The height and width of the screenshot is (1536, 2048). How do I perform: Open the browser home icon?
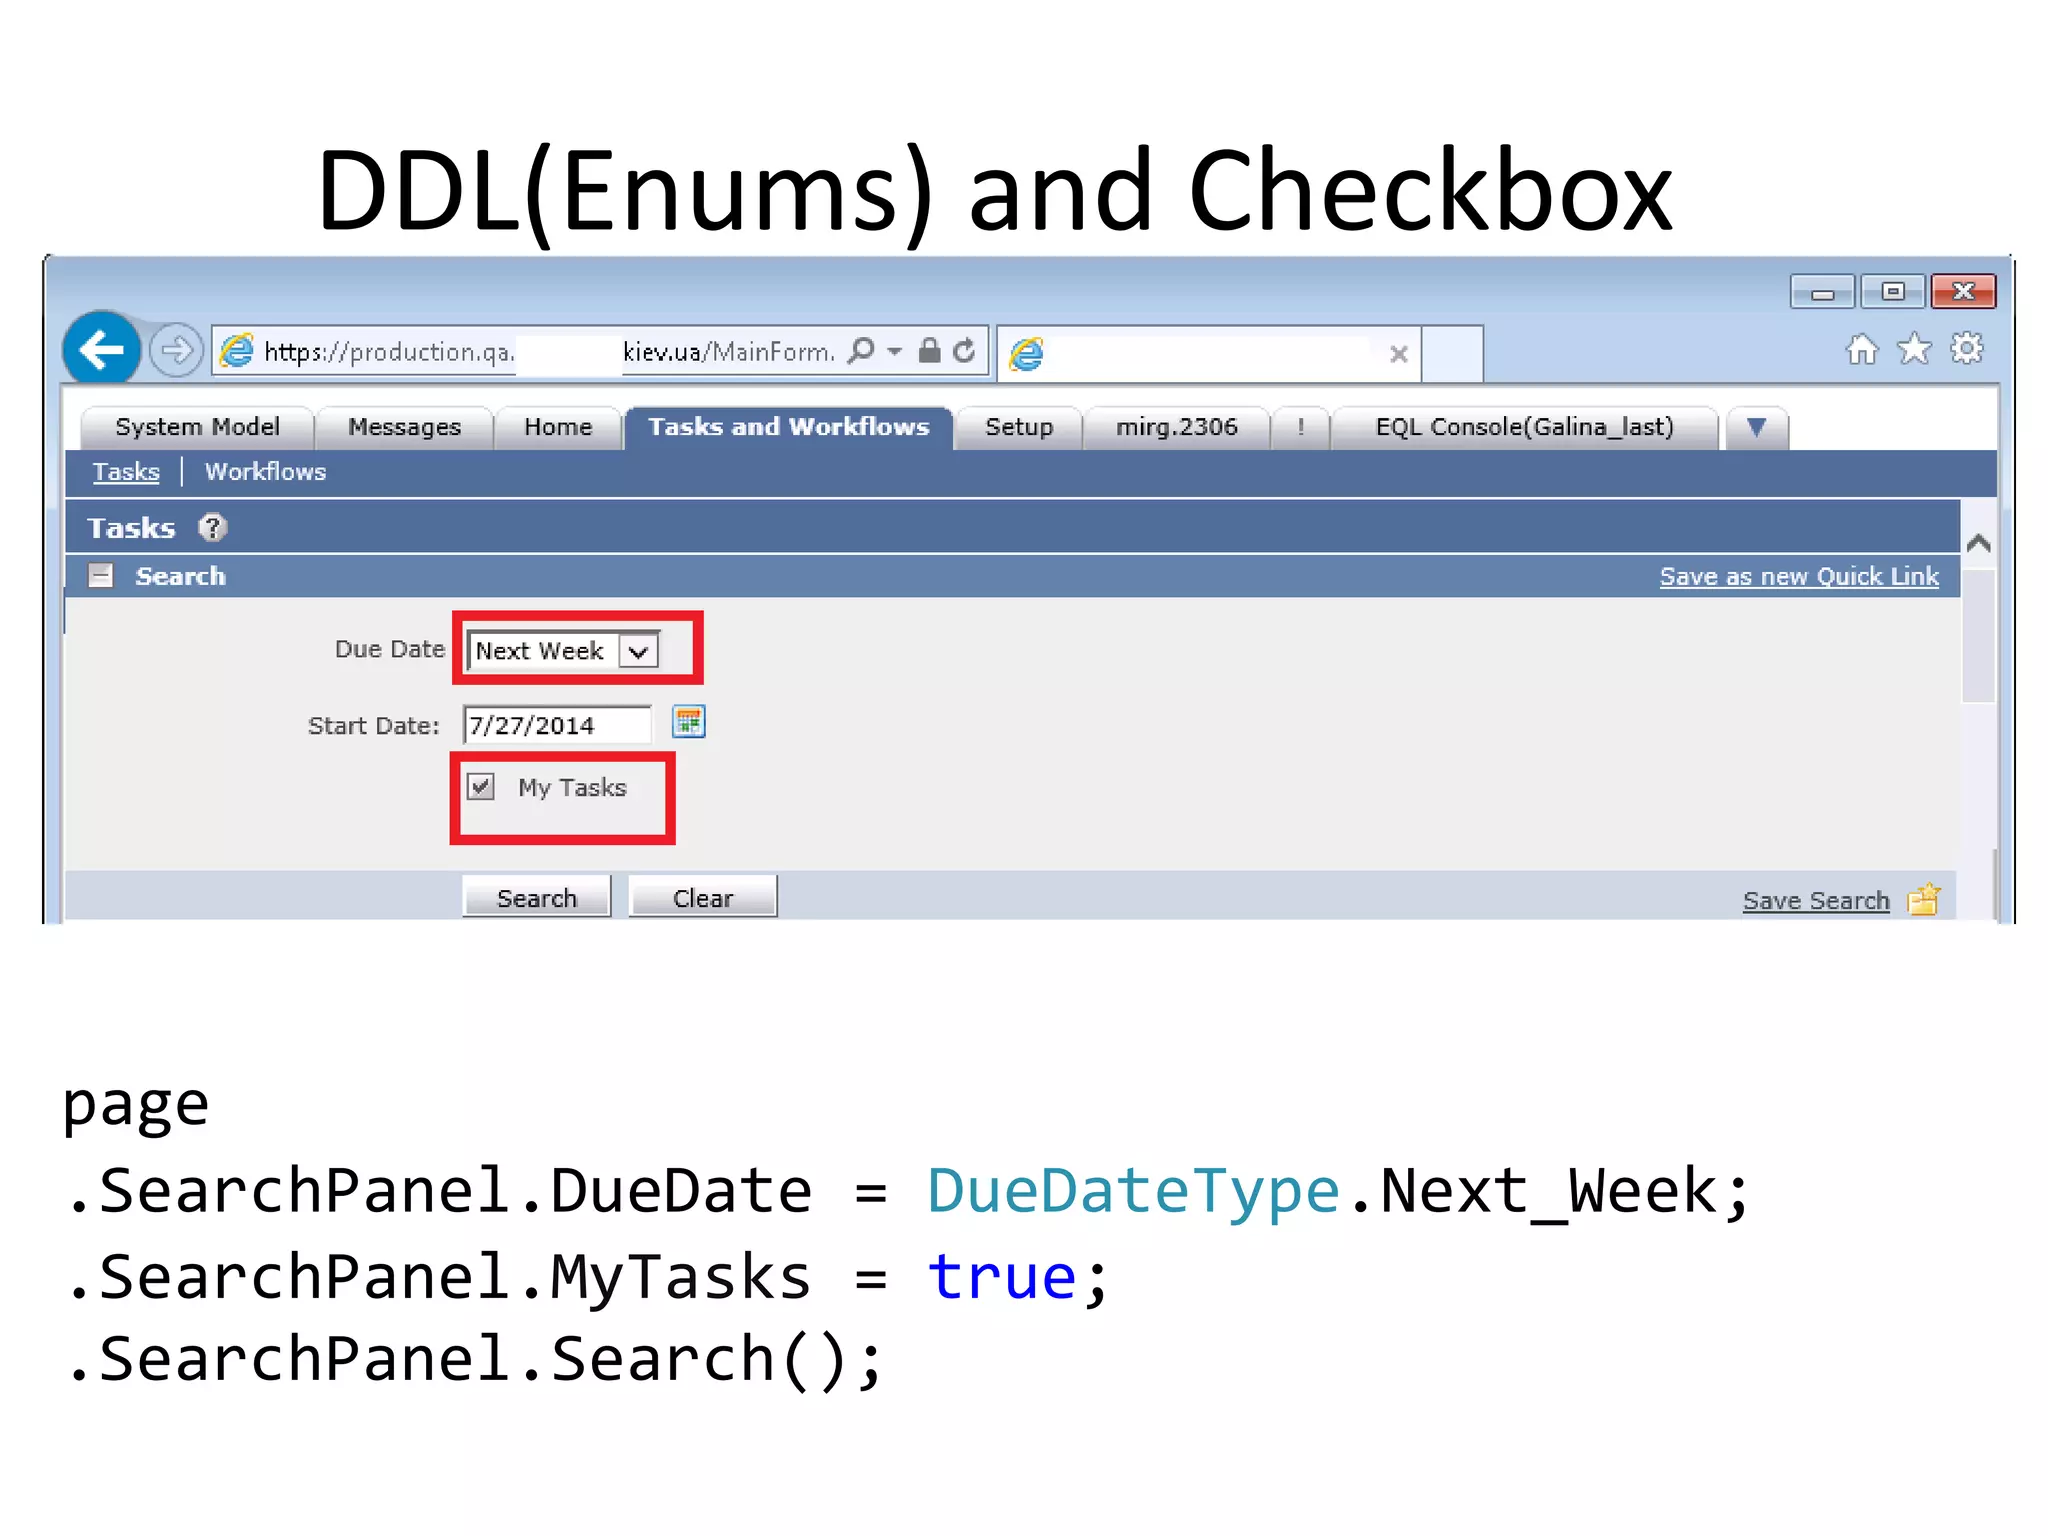[x=1861, y=350]
